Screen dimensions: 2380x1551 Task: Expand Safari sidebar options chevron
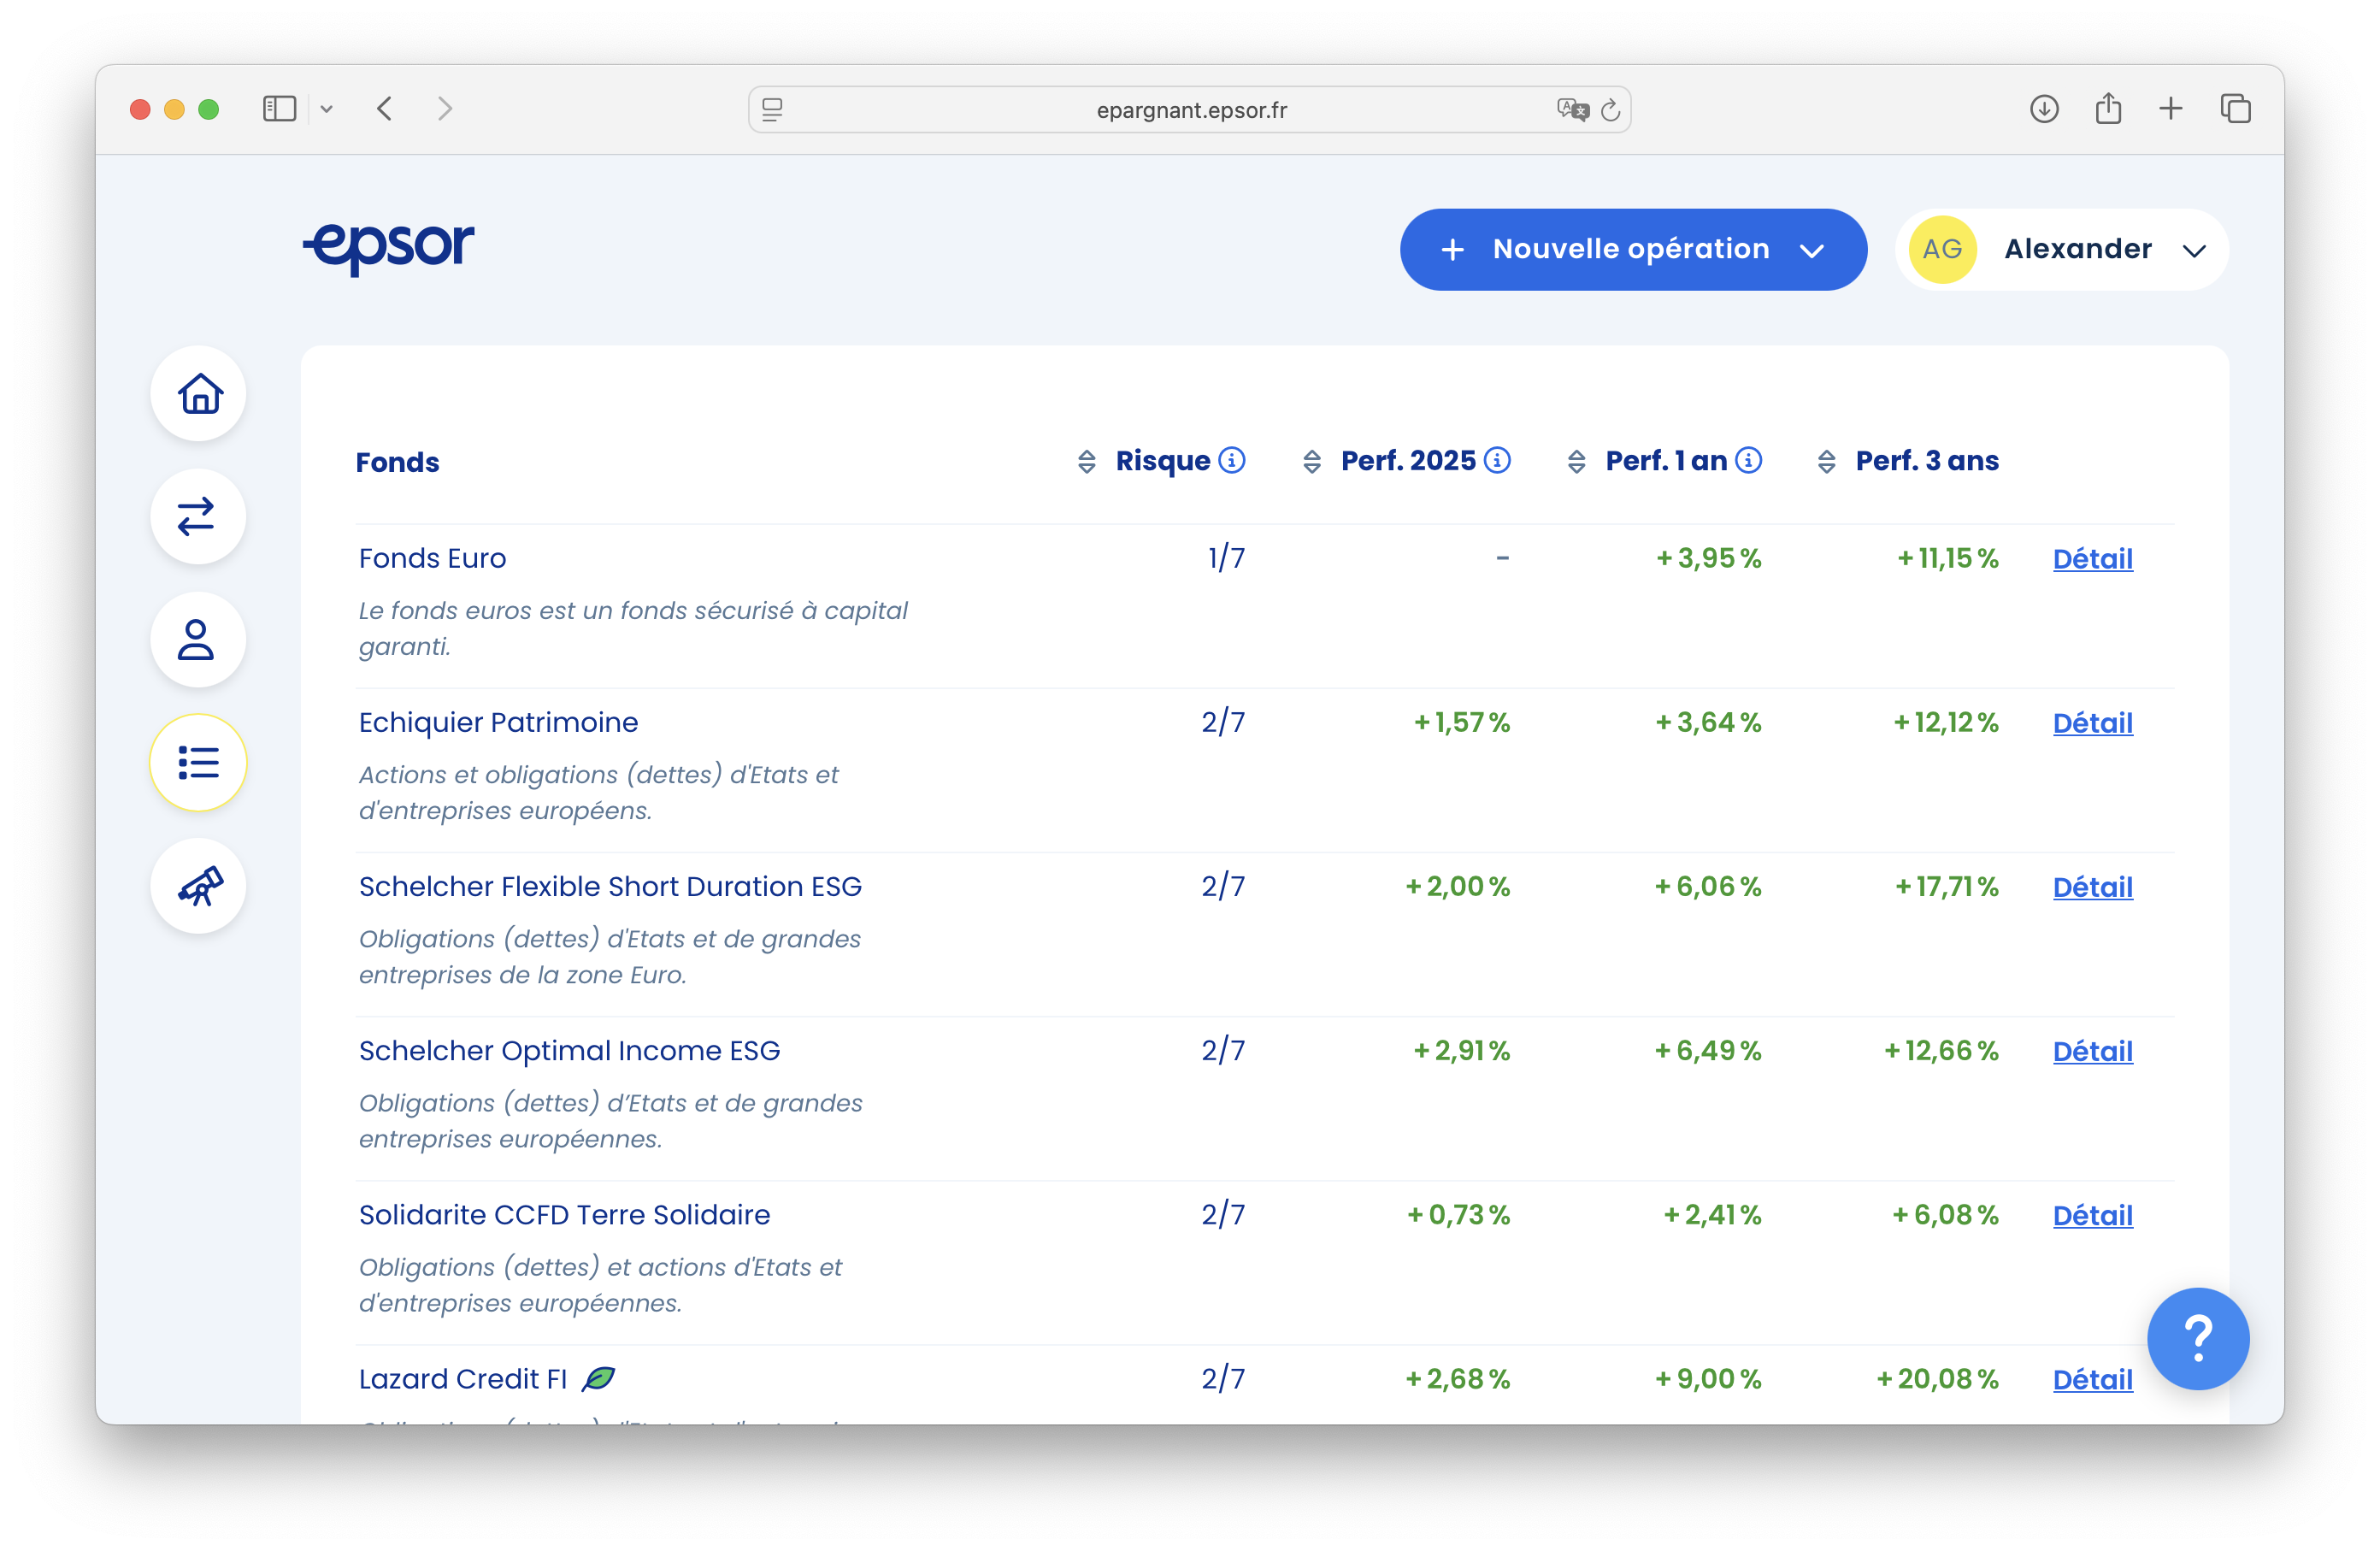(x=326, y=109)
